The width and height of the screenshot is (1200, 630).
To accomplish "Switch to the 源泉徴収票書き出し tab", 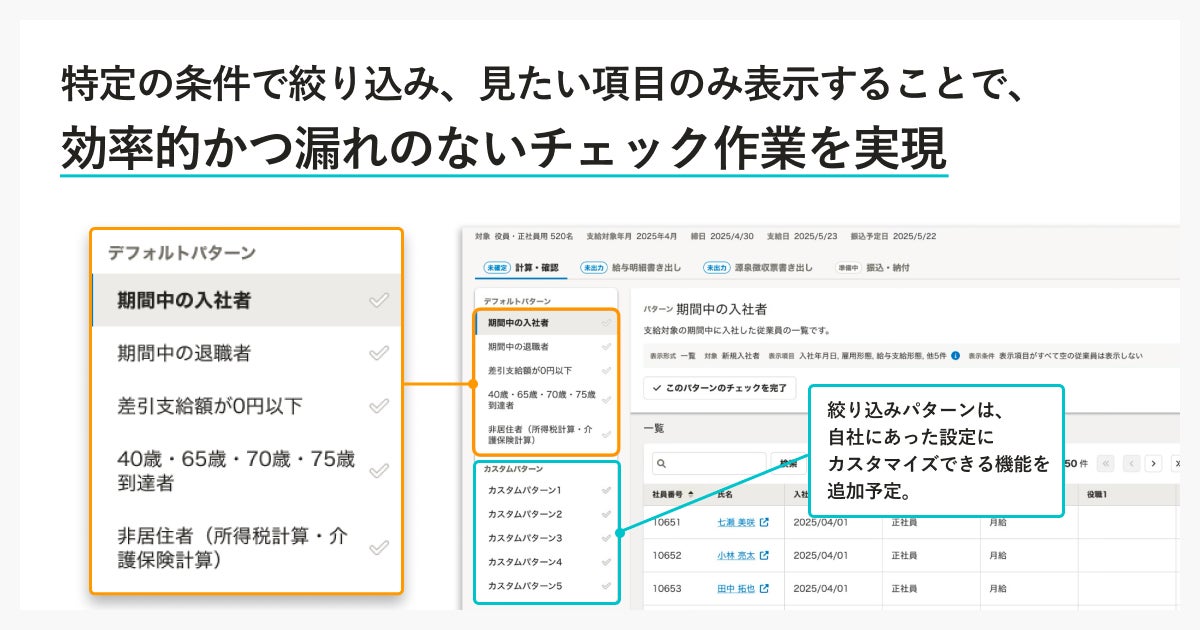I will pyautogui.click(x=756, y=268).
